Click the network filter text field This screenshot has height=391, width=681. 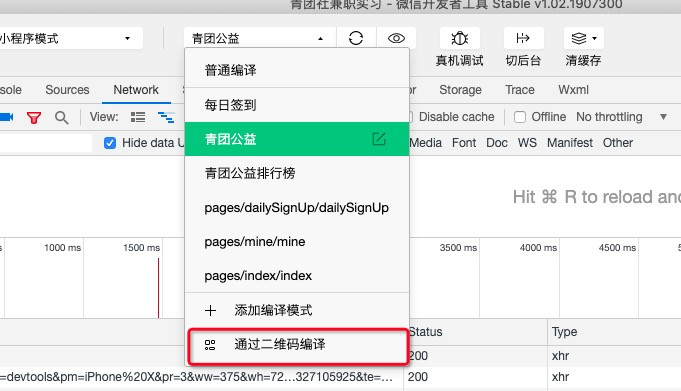click(x=46, y=143)
